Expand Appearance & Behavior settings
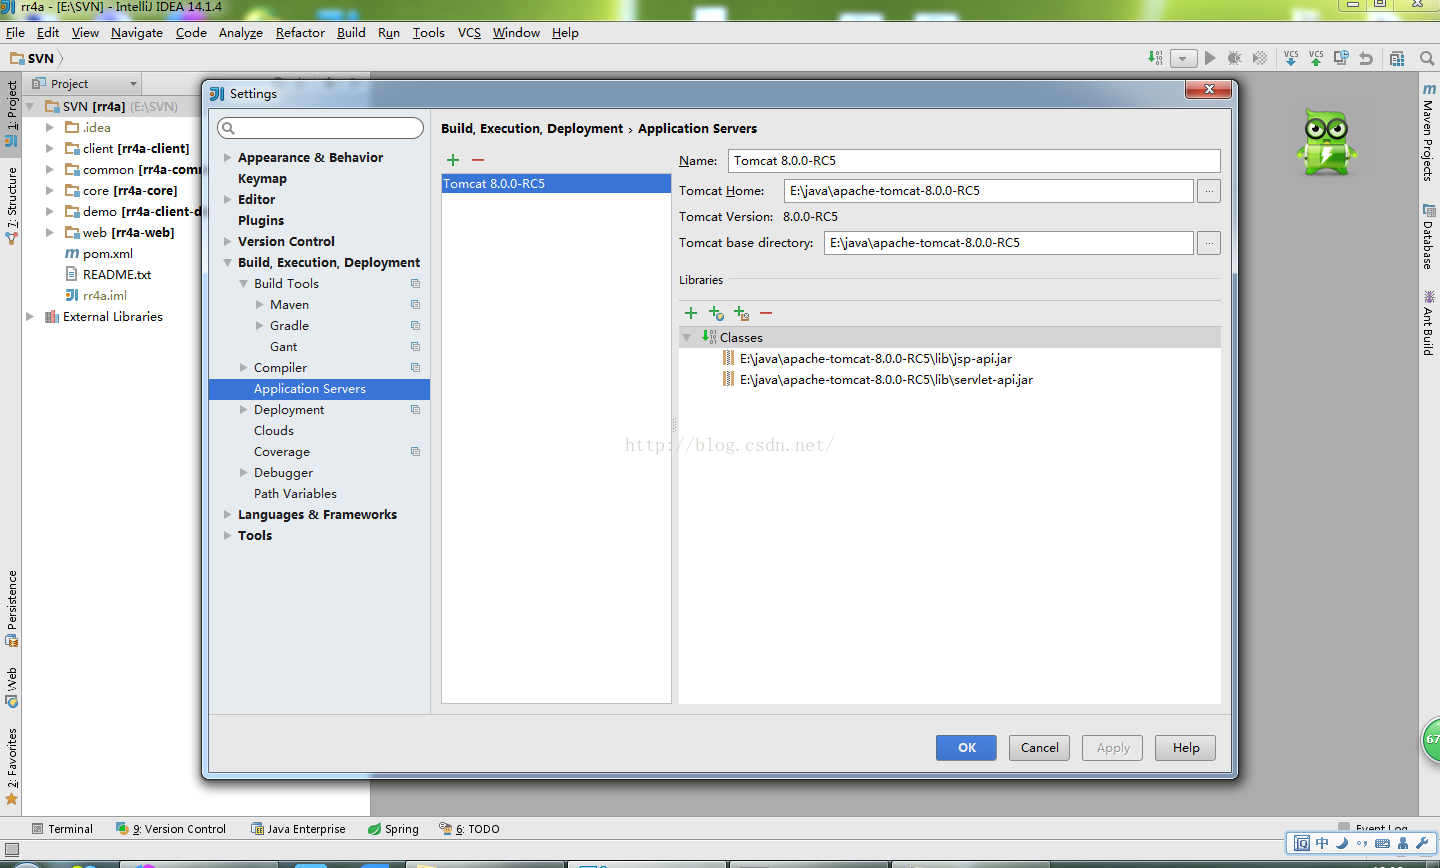The height and width of the screenshot is (868, 1440). click(x=228, y=158)
